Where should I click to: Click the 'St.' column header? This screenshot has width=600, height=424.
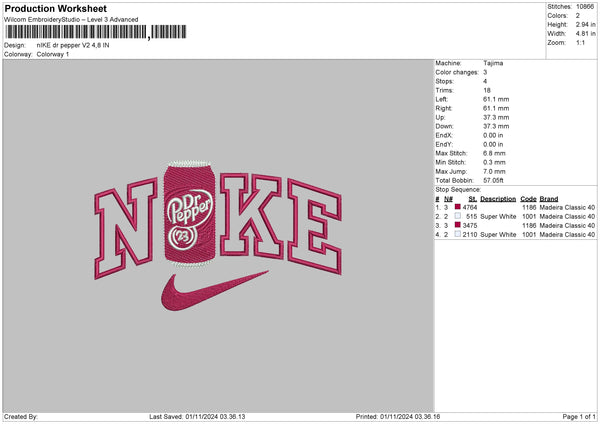[473, 199]
